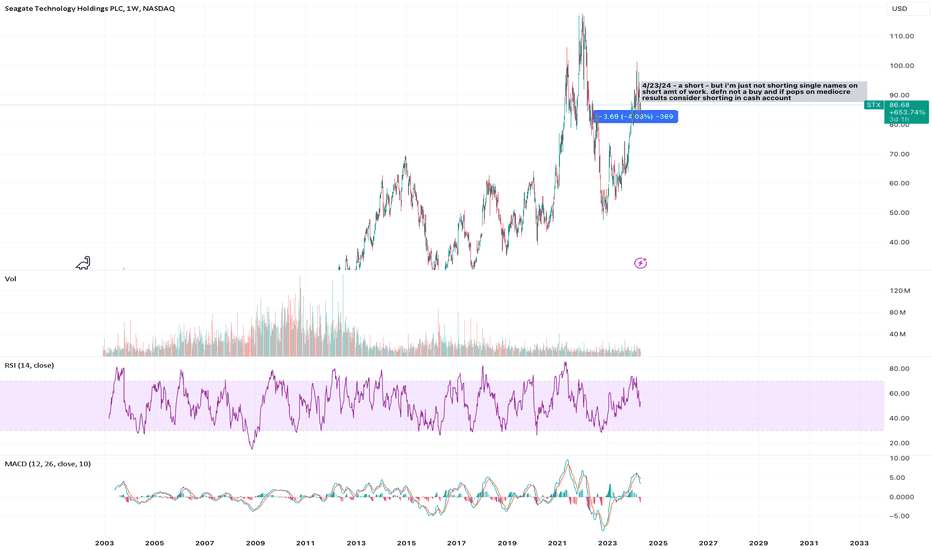Viewport: 932px width, 550px height.
Task: Click the green STX symbol label
Action: 873,105
